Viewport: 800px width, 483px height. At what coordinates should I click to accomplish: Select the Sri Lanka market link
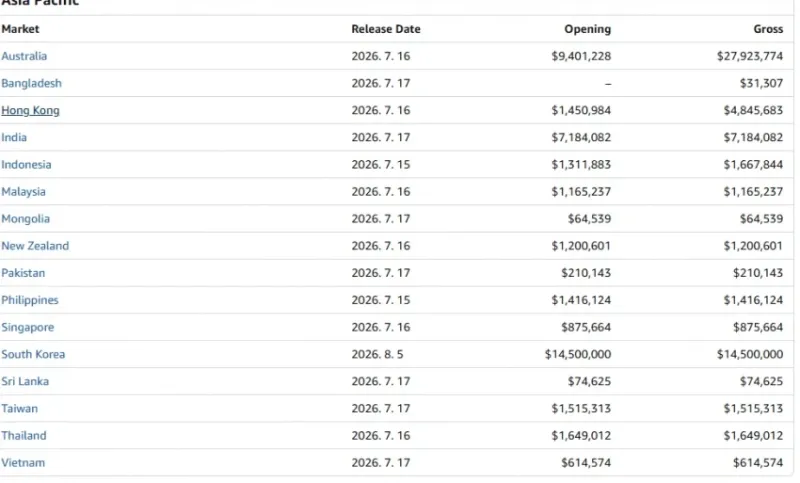tap(25, 381)
